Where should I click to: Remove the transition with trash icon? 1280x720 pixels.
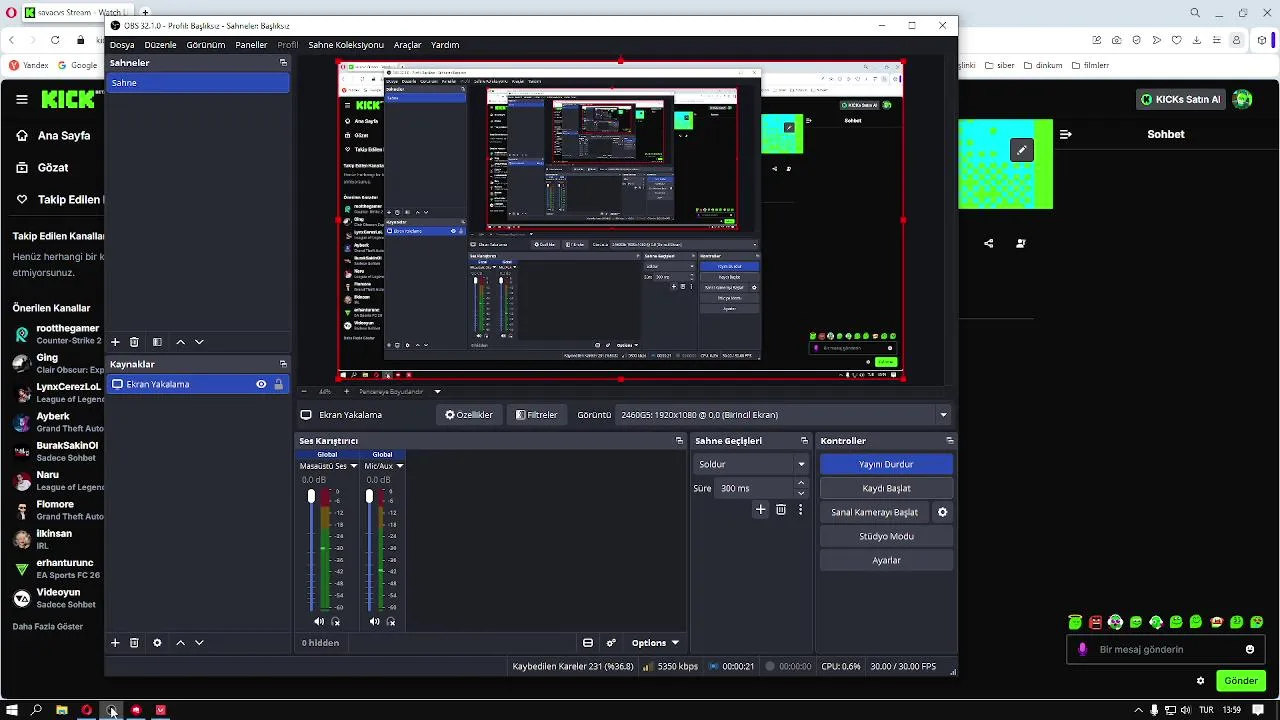(x=781, y=510)
